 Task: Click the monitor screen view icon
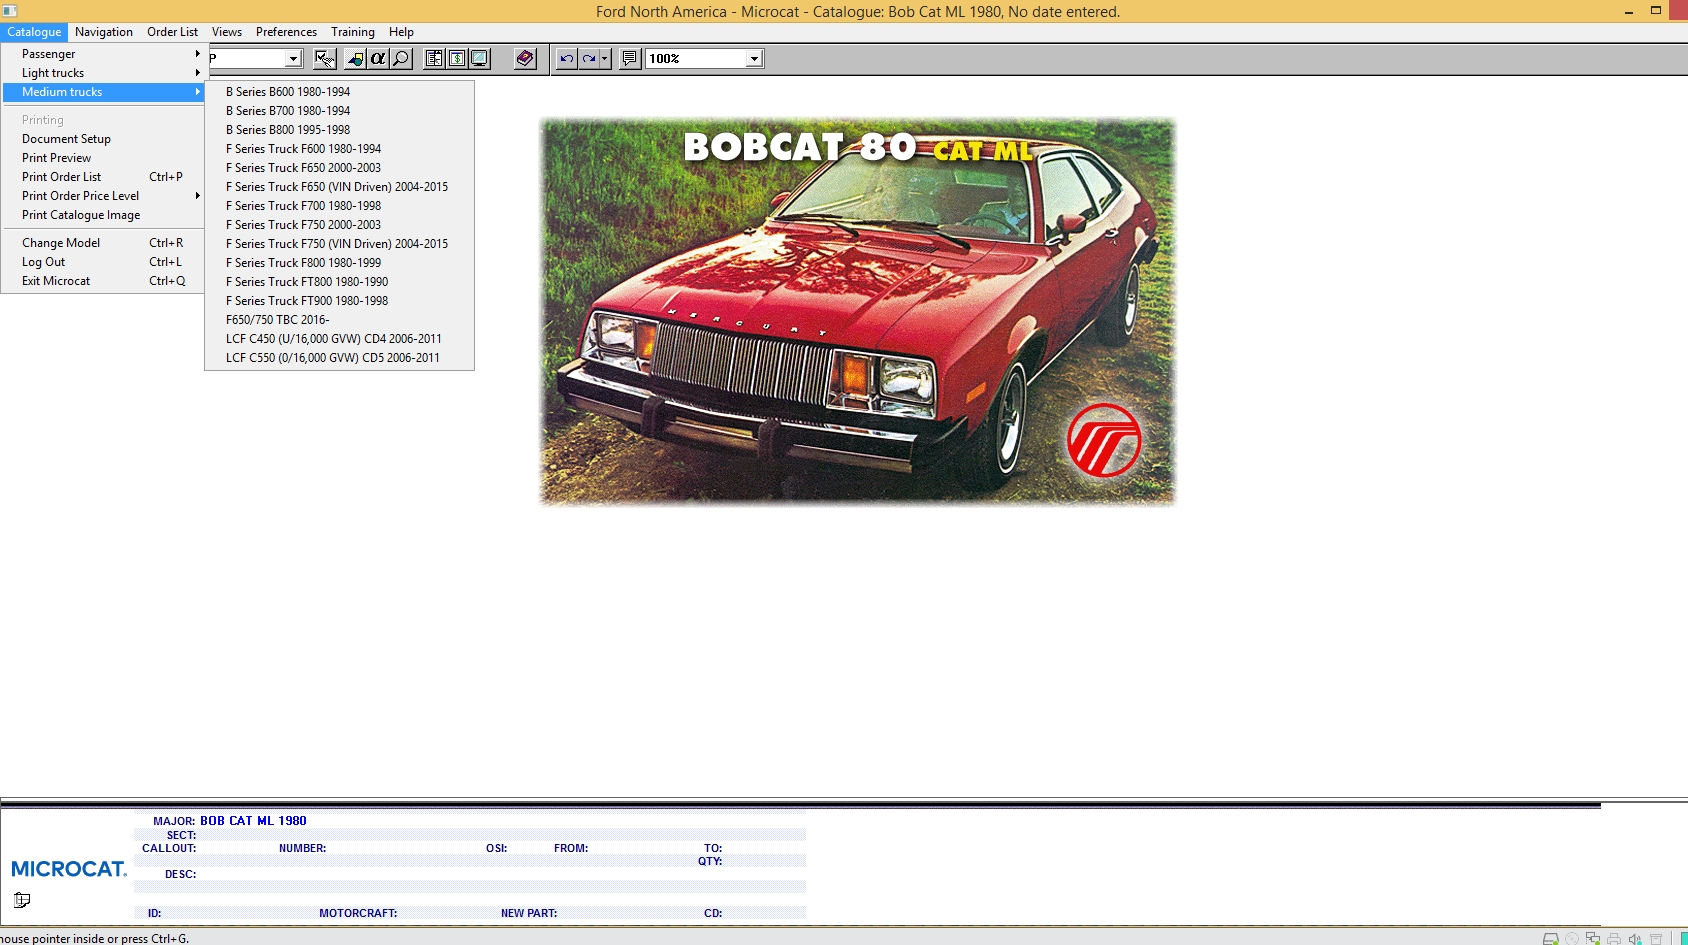[480, 59]
